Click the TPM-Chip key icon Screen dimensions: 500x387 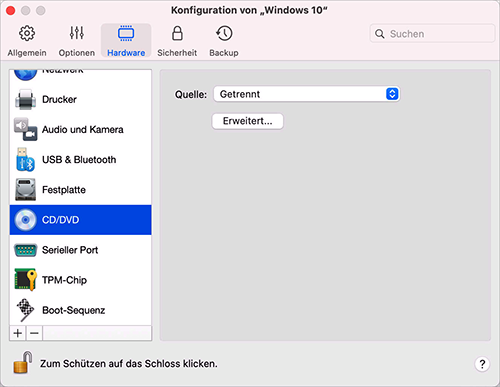point(25,280)
